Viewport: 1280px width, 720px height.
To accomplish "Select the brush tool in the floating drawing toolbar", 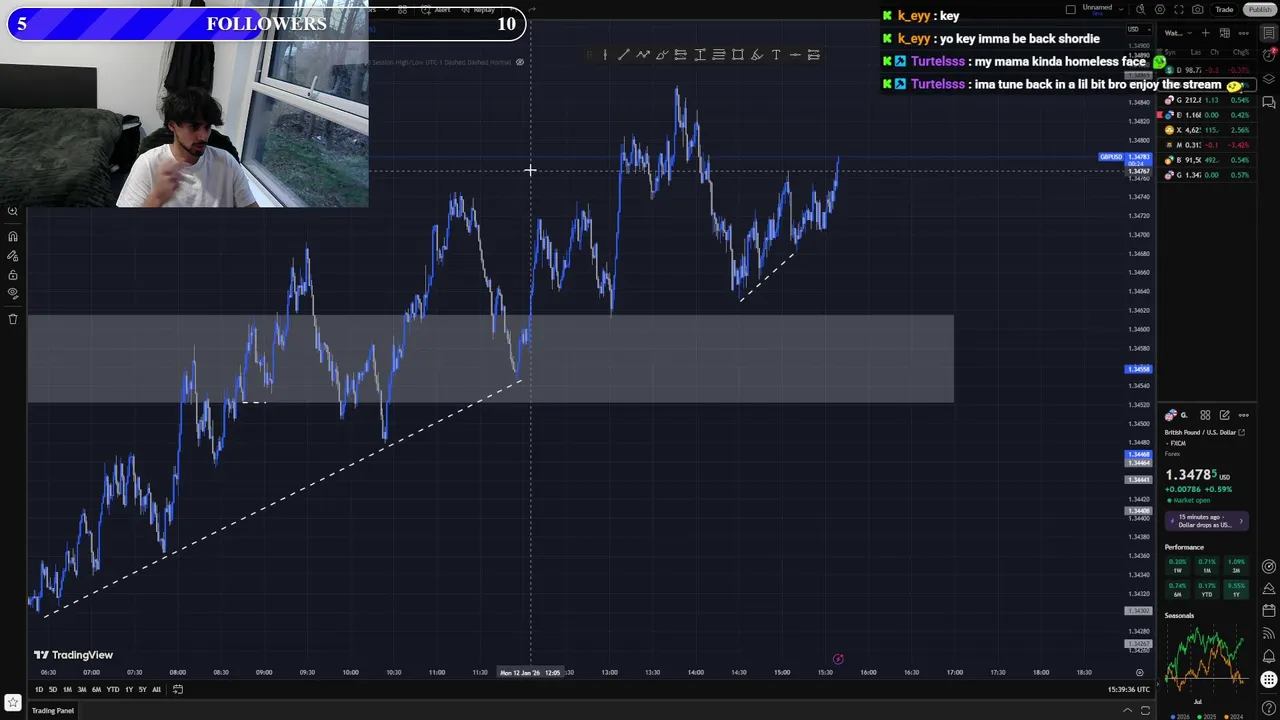I will pos(662,55).
